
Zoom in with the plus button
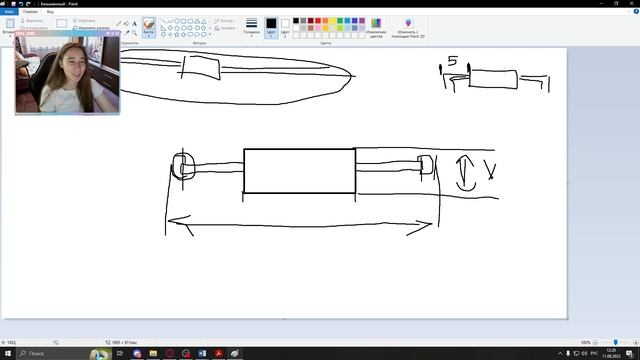(636, 342)
